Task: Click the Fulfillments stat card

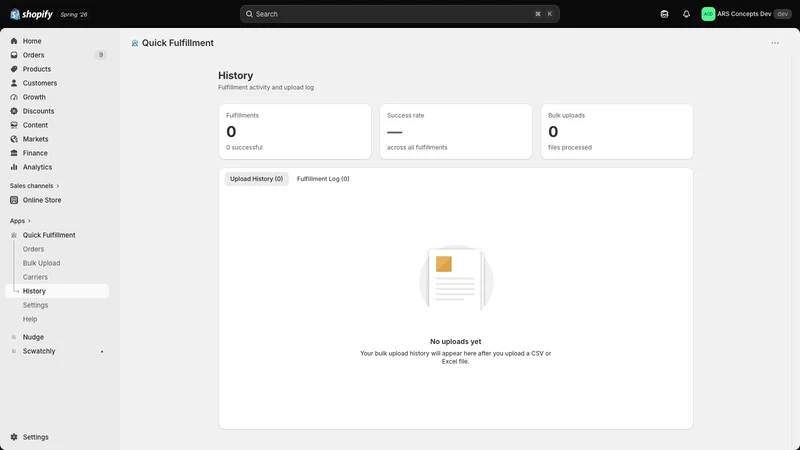Action: tap(295, 132)
